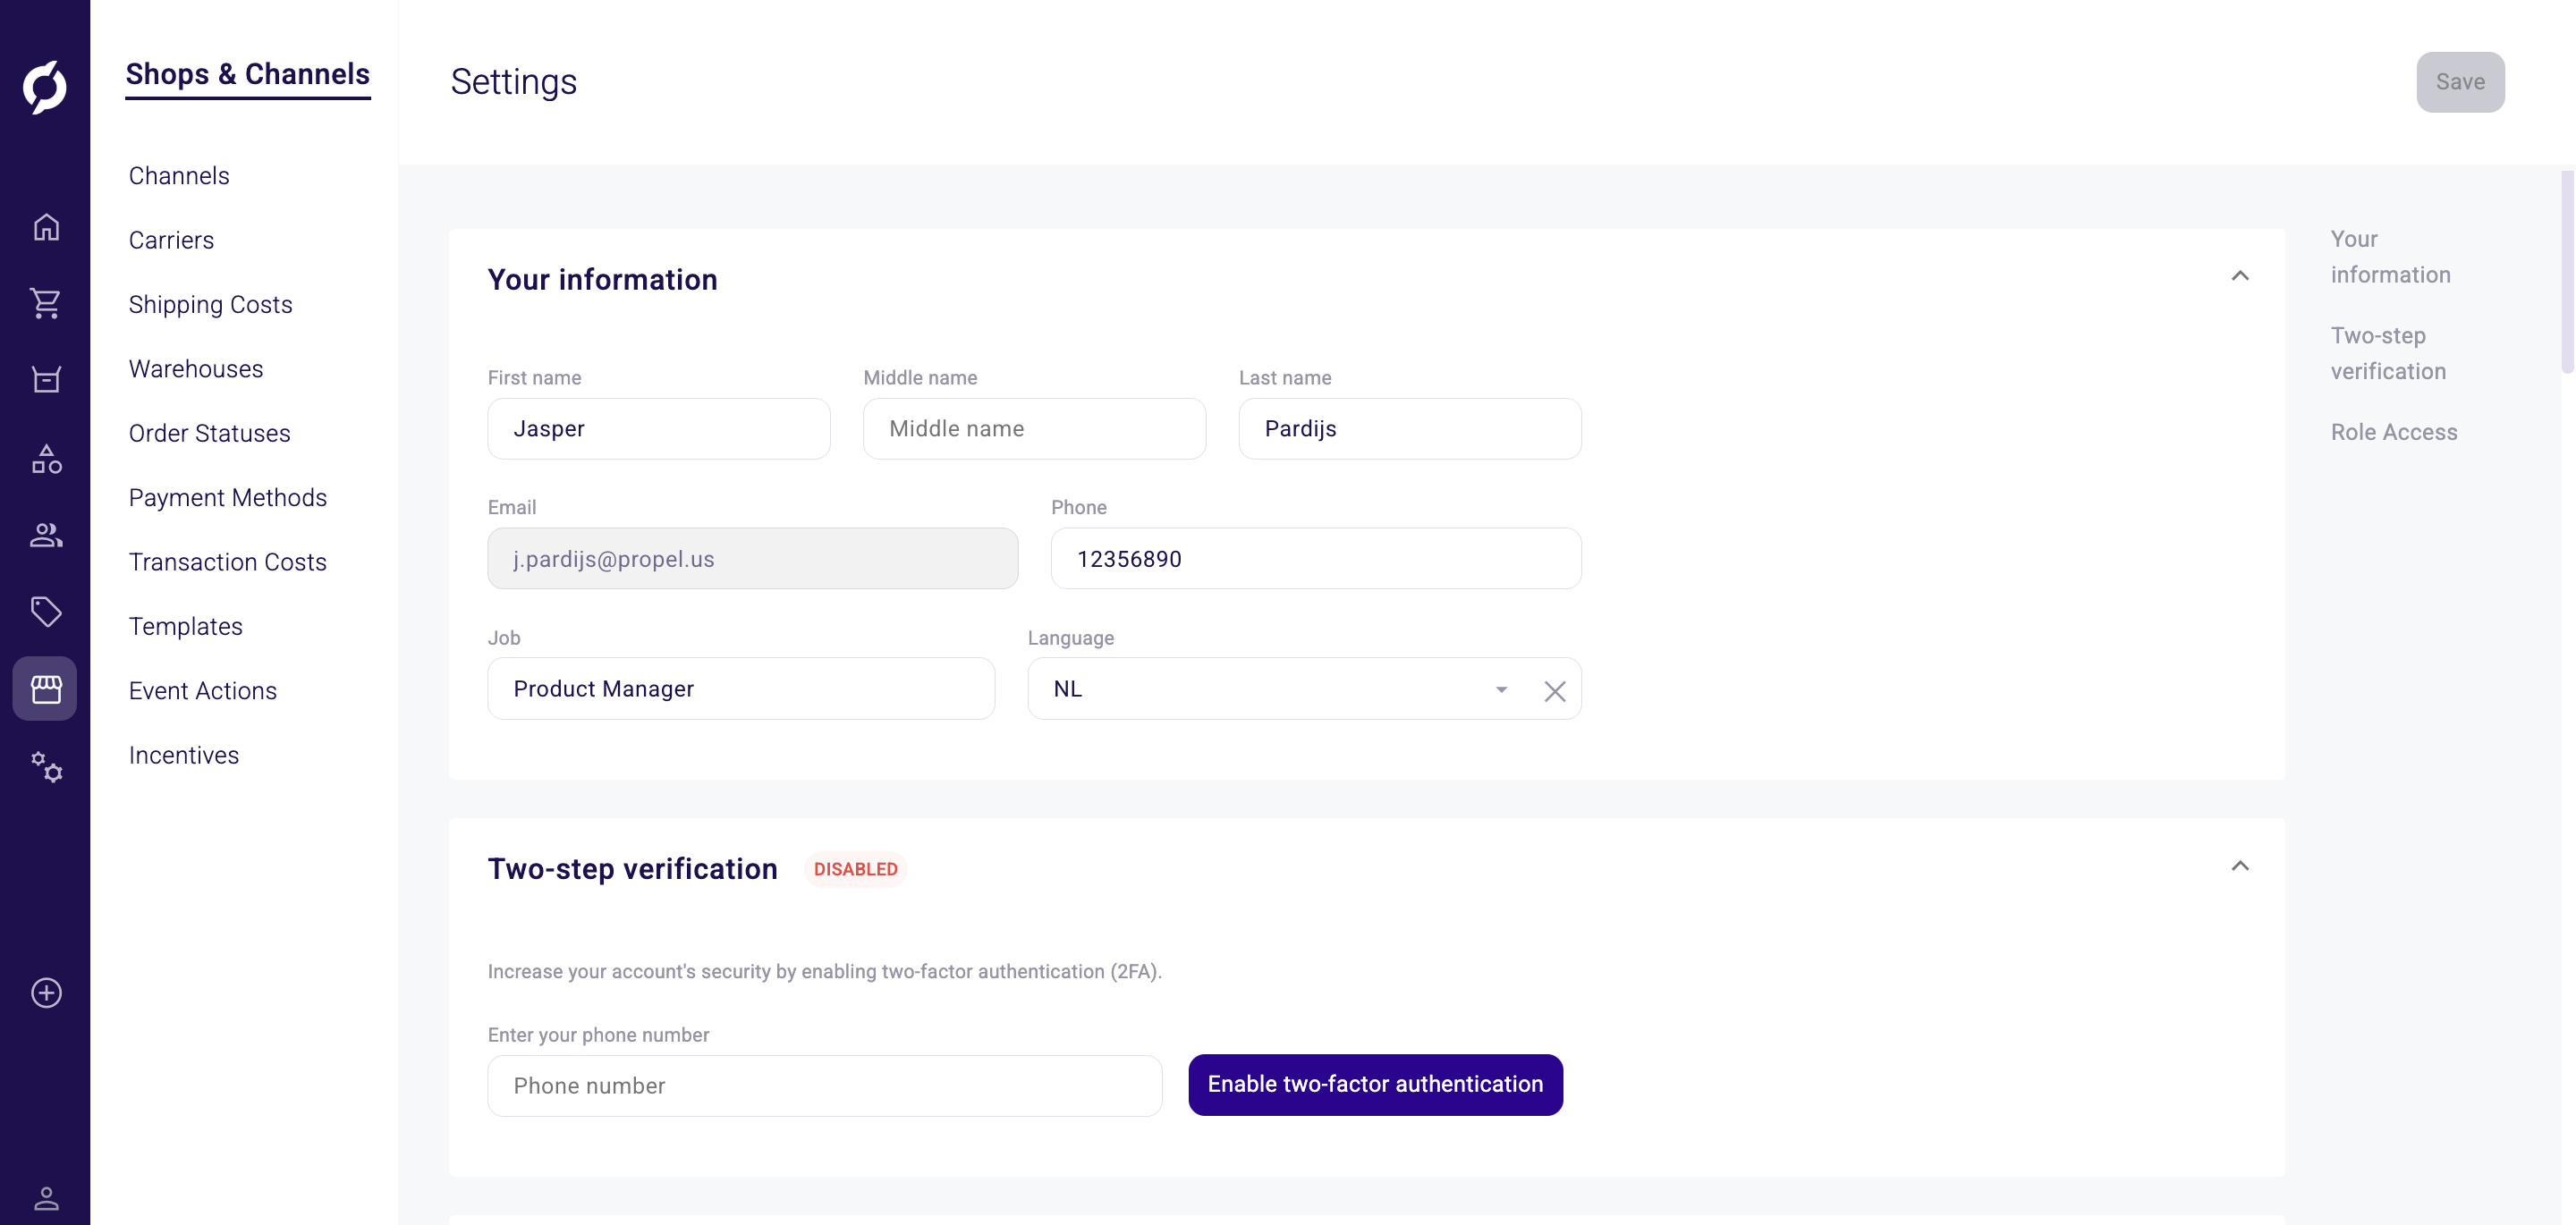Click Enable two-factor authentication button
Image resolution: width=2576 pixels, height=1225 pixels.
(x=1375, y=1084)
